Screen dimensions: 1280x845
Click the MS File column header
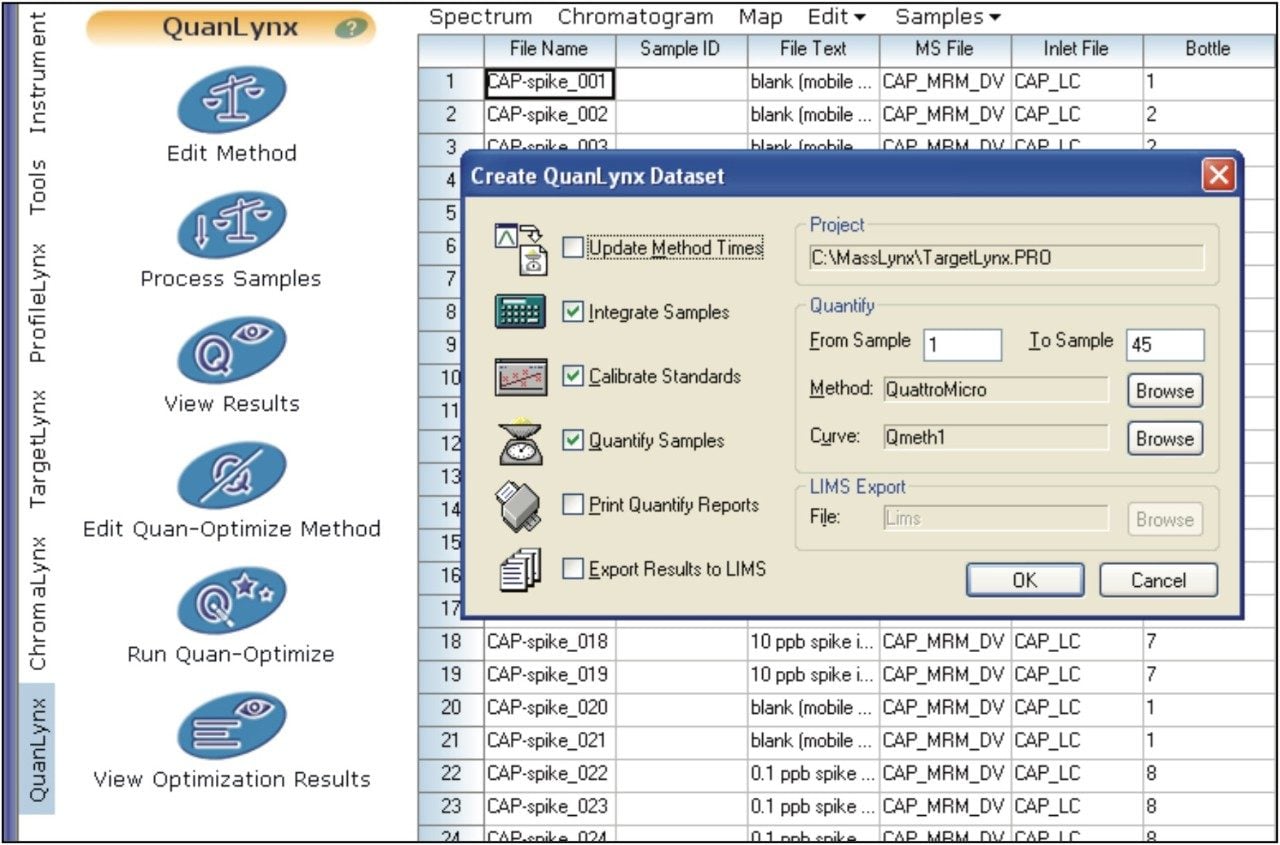pos(945,49)
